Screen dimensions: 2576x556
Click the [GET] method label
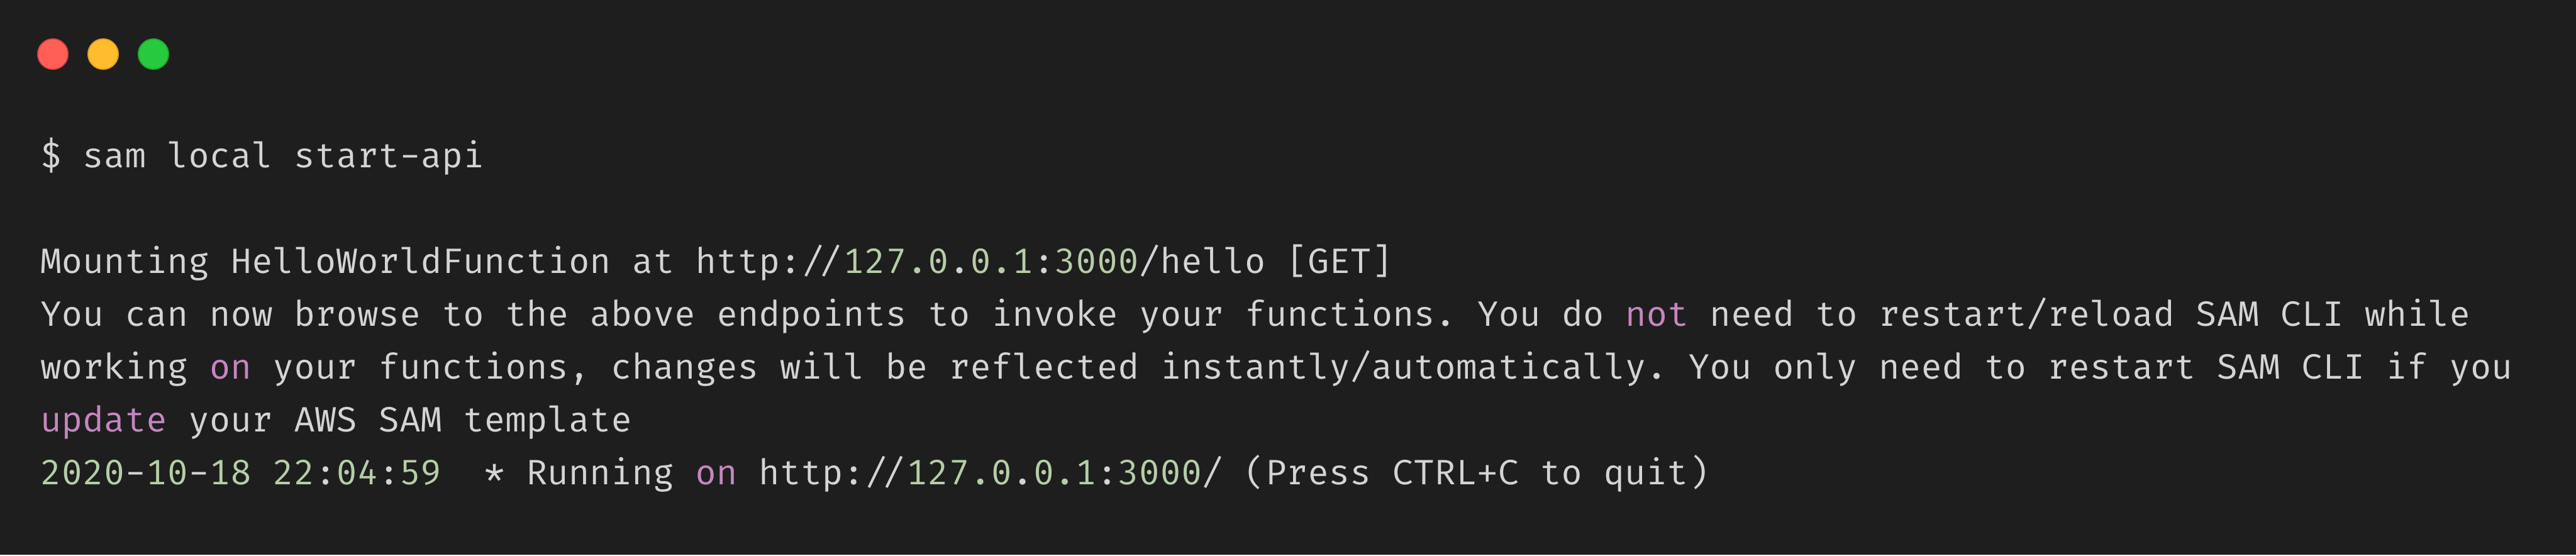[1339, 262]
